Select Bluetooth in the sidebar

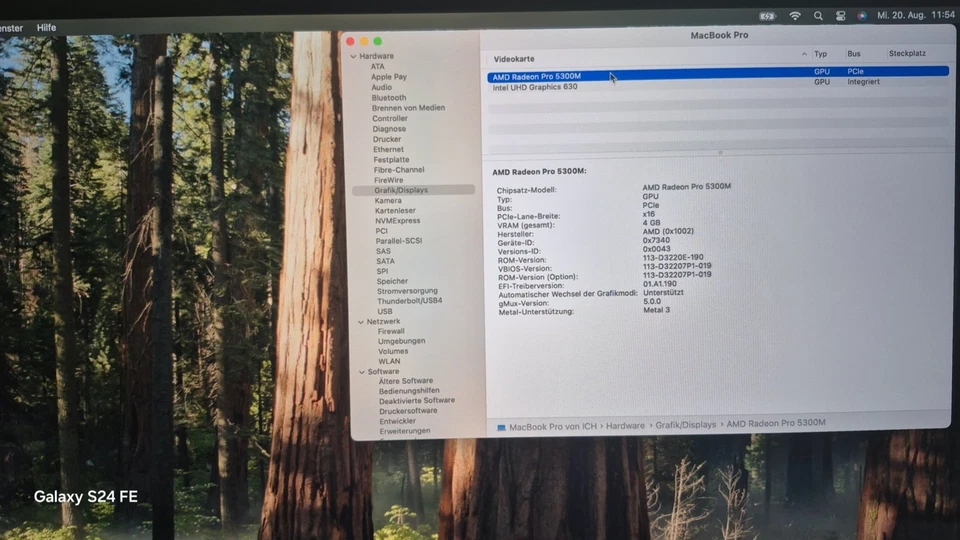click(389, 98)
